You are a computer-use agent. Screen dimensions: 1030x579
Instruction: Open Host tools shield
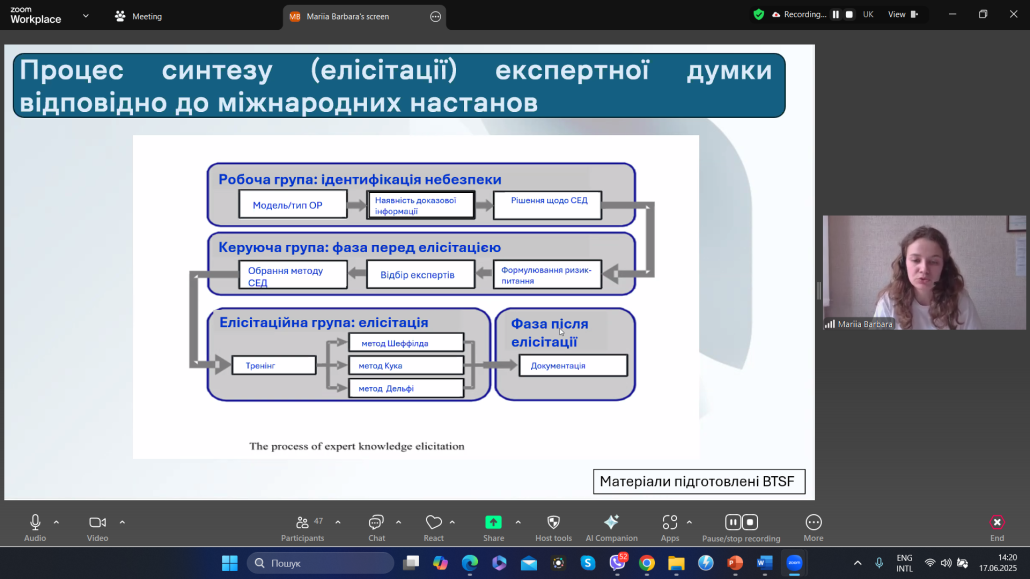553,523
